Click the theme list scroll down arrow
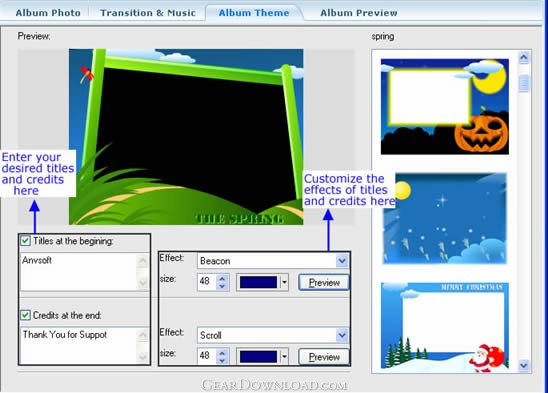The image size is (548, 393). (524, 365)
